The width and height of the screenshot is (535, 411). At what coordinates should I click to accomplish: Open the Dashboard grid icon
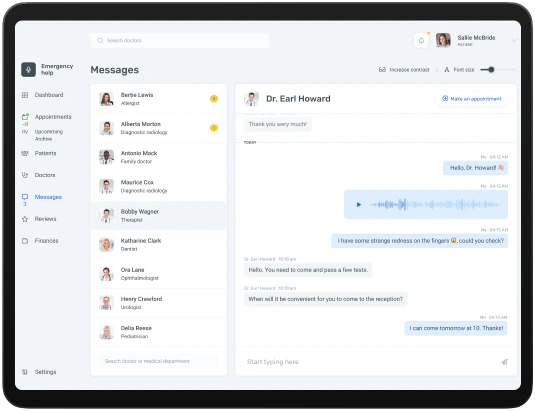tap(25, 95)
